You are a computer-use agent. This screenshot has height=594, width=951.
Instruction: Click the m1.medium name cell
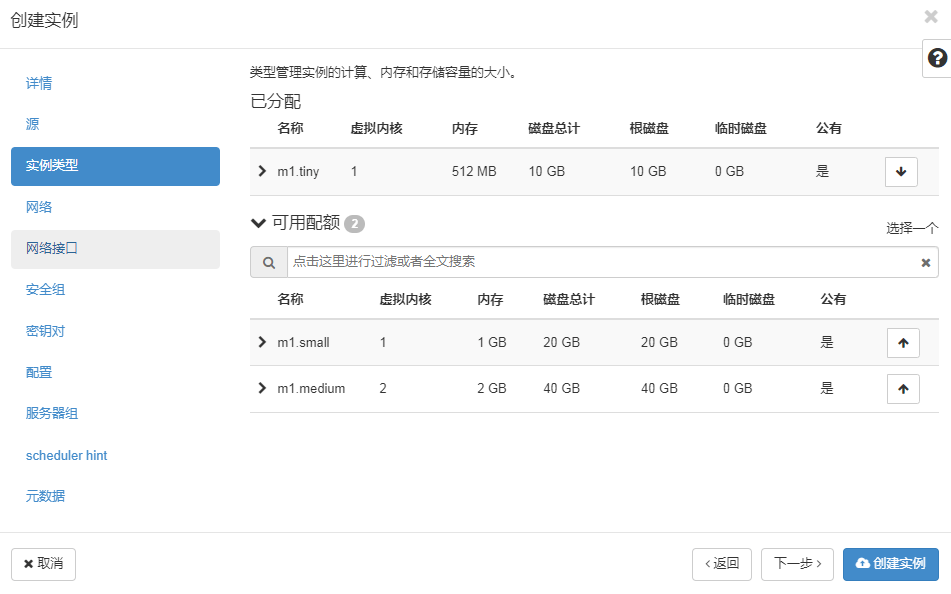click(311, 388)
